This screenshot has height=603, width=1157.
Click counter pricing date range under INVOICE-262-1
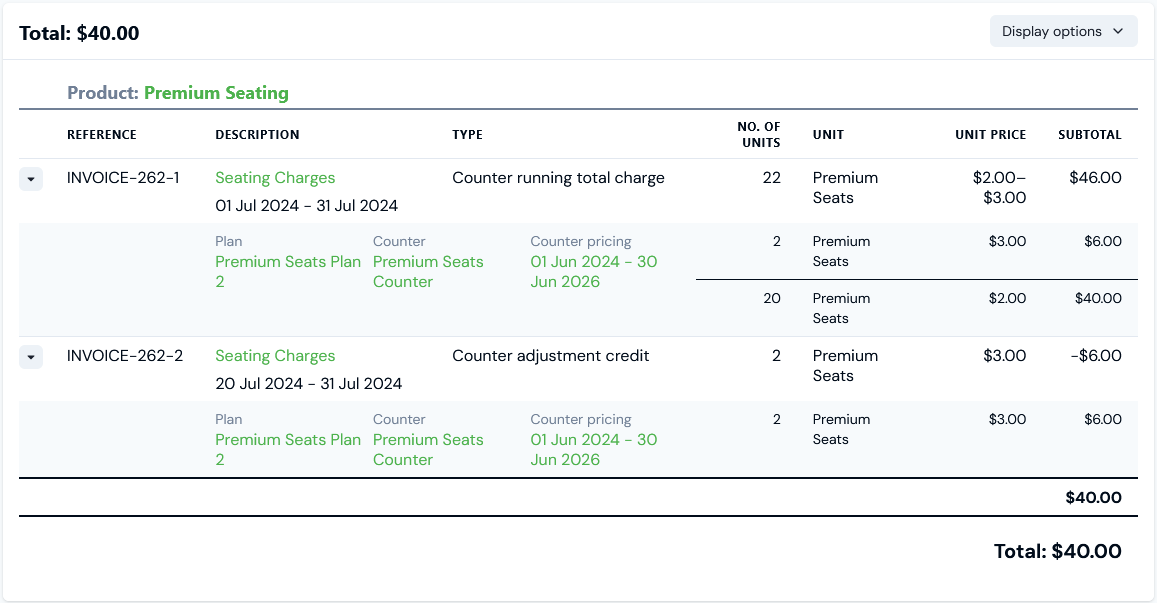coord(593,271)
